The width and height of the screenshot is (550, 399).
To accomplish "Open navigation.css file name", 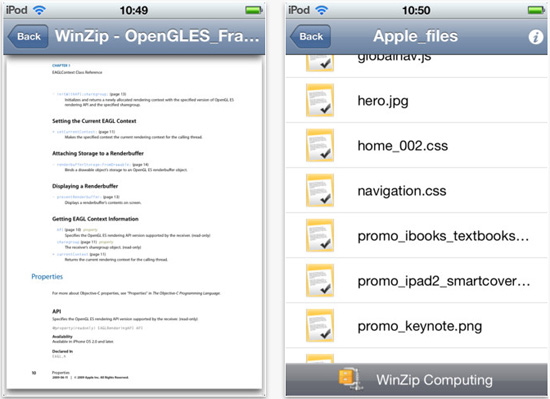I will (x=402, y=191).
